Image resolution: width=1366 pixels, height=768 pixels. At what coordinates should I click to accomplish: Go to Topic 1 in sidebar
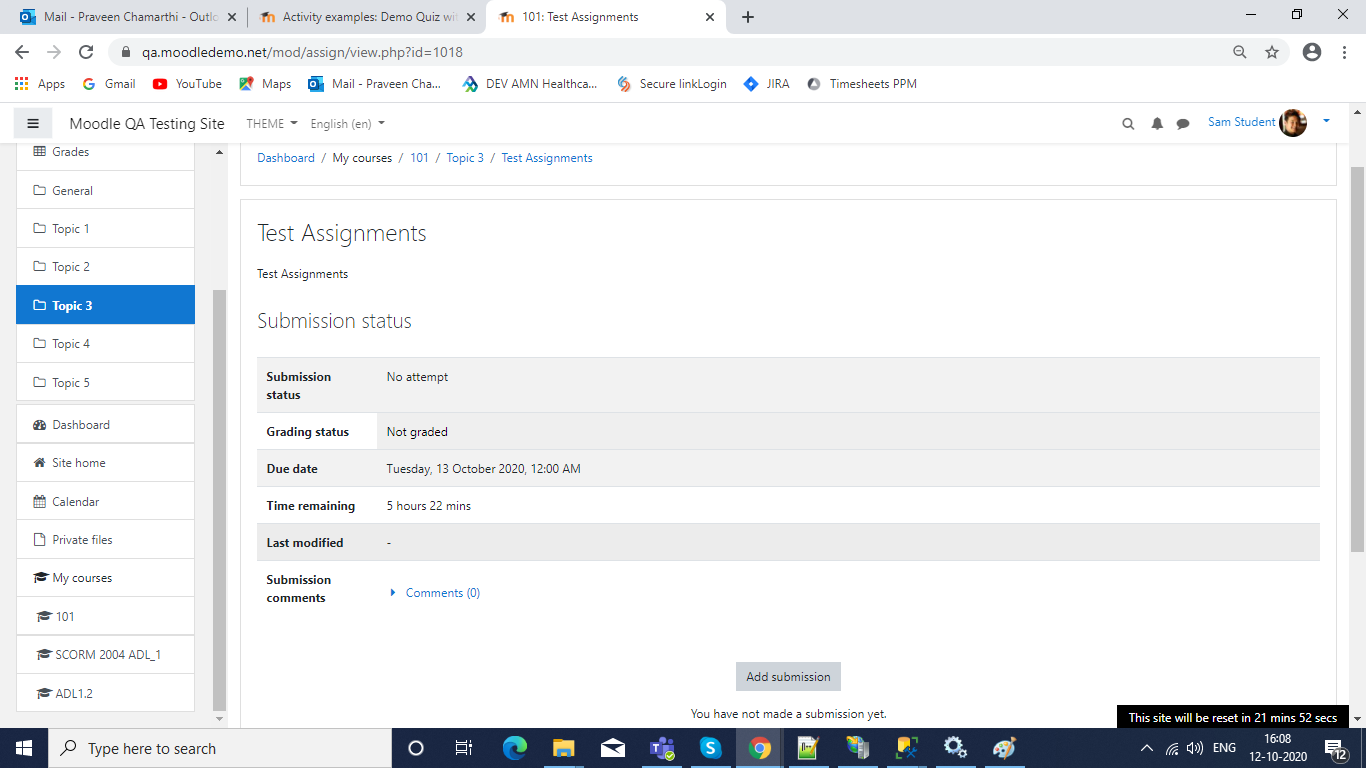coord(105,229)
